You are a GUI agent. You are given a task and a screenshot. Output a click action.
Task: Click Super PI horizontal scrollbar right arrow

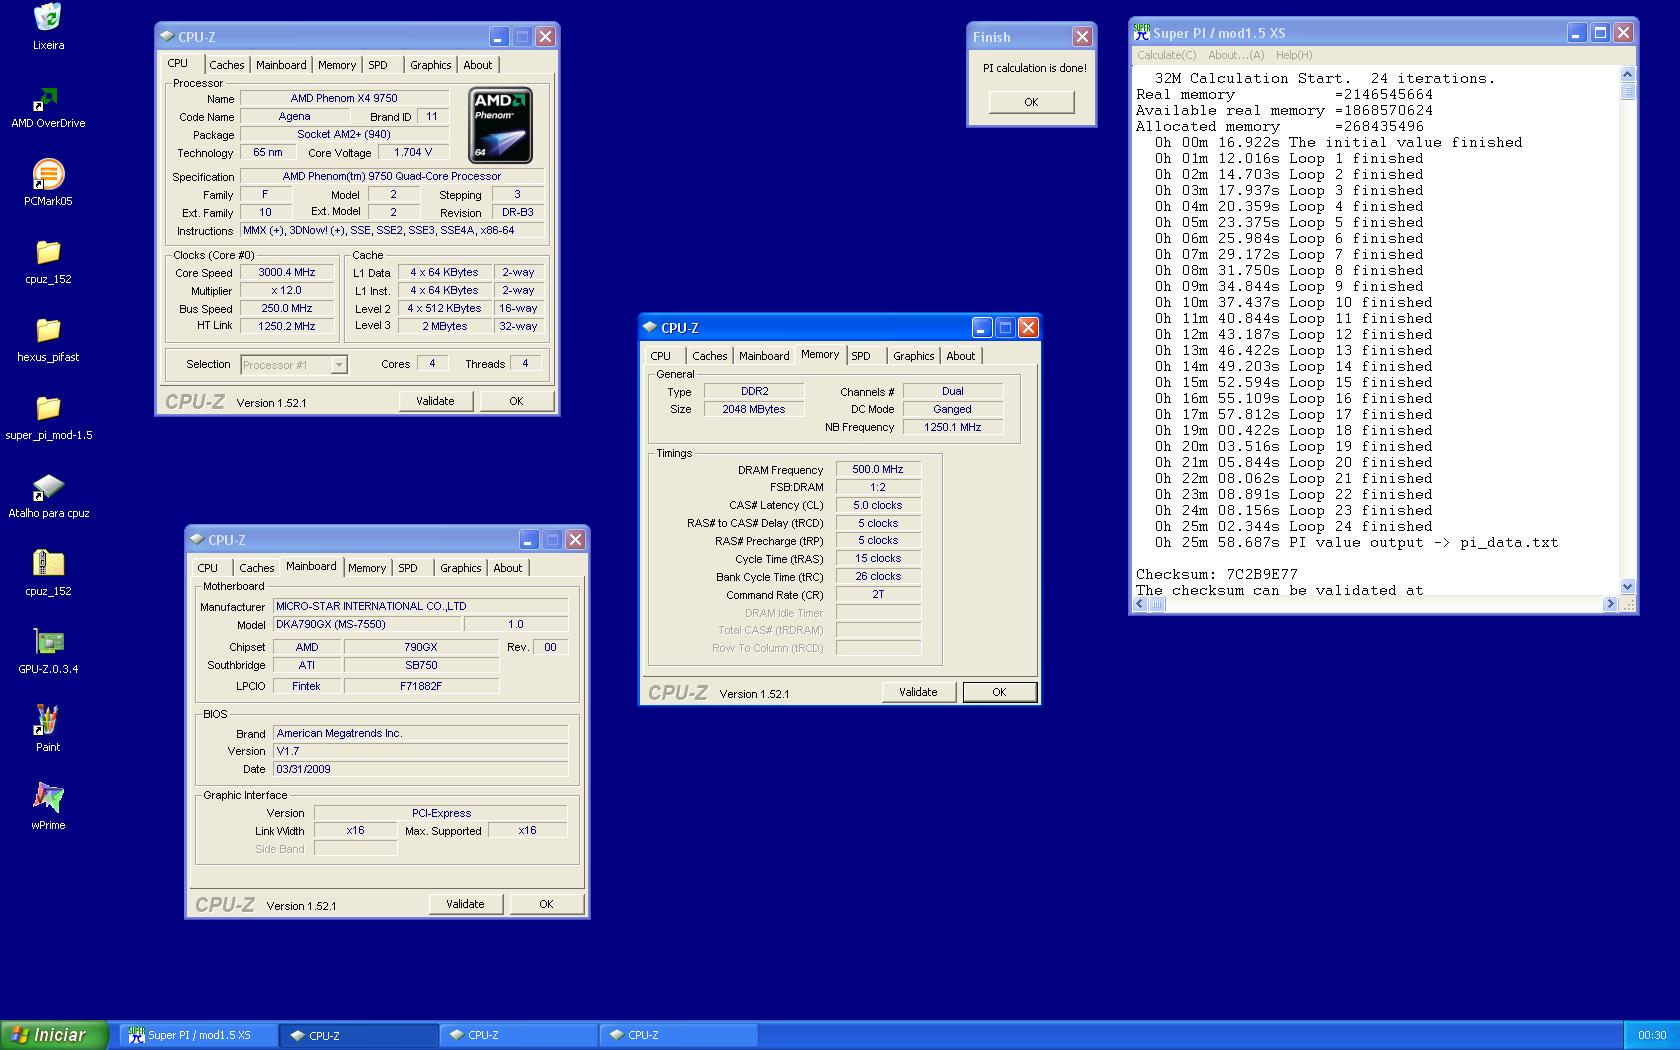pos(1610,604)
